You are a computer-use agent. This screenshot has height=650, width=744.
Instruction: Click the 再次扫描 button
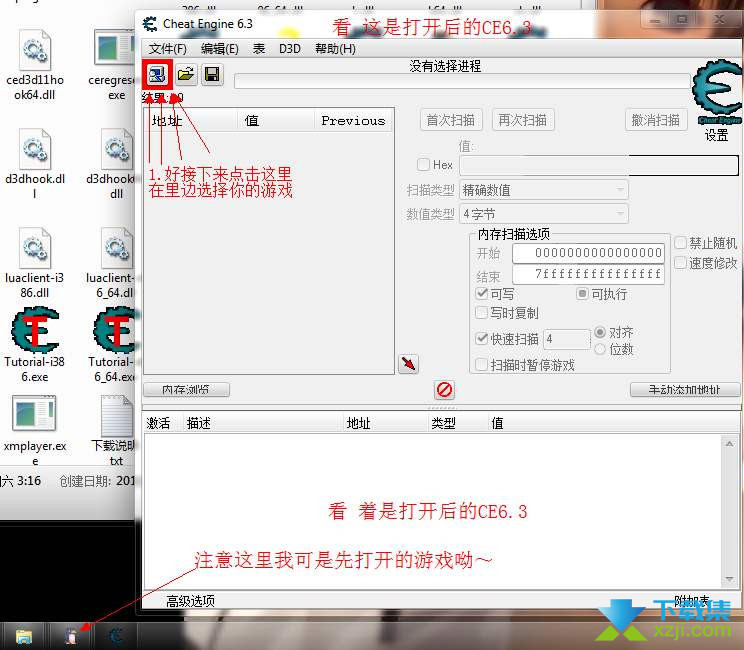tap(523, 120)
